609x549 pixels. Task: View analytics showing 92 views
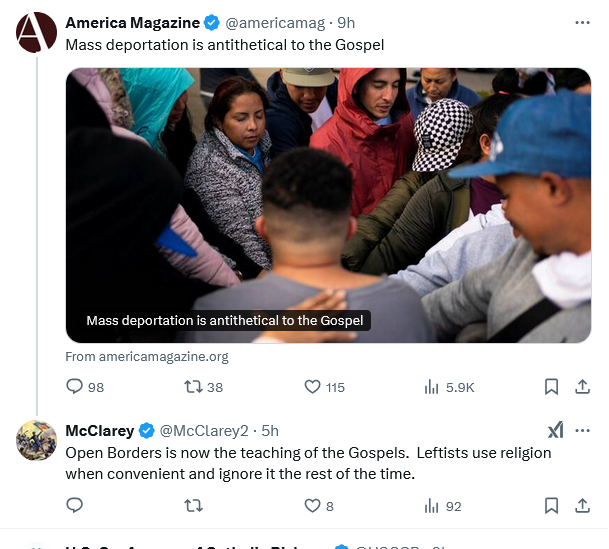point(443,506)
